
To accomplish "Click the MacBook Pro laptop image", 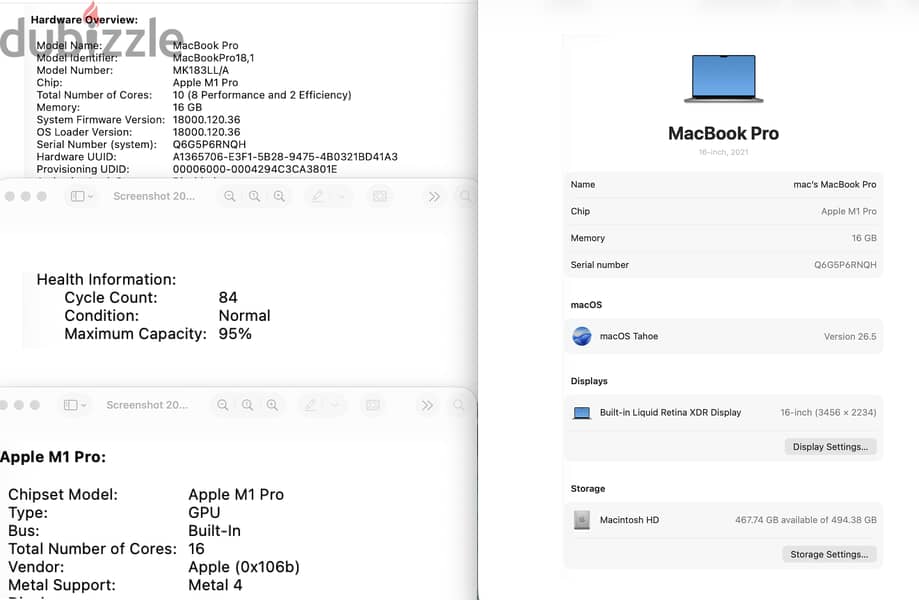I will point(724,79).
